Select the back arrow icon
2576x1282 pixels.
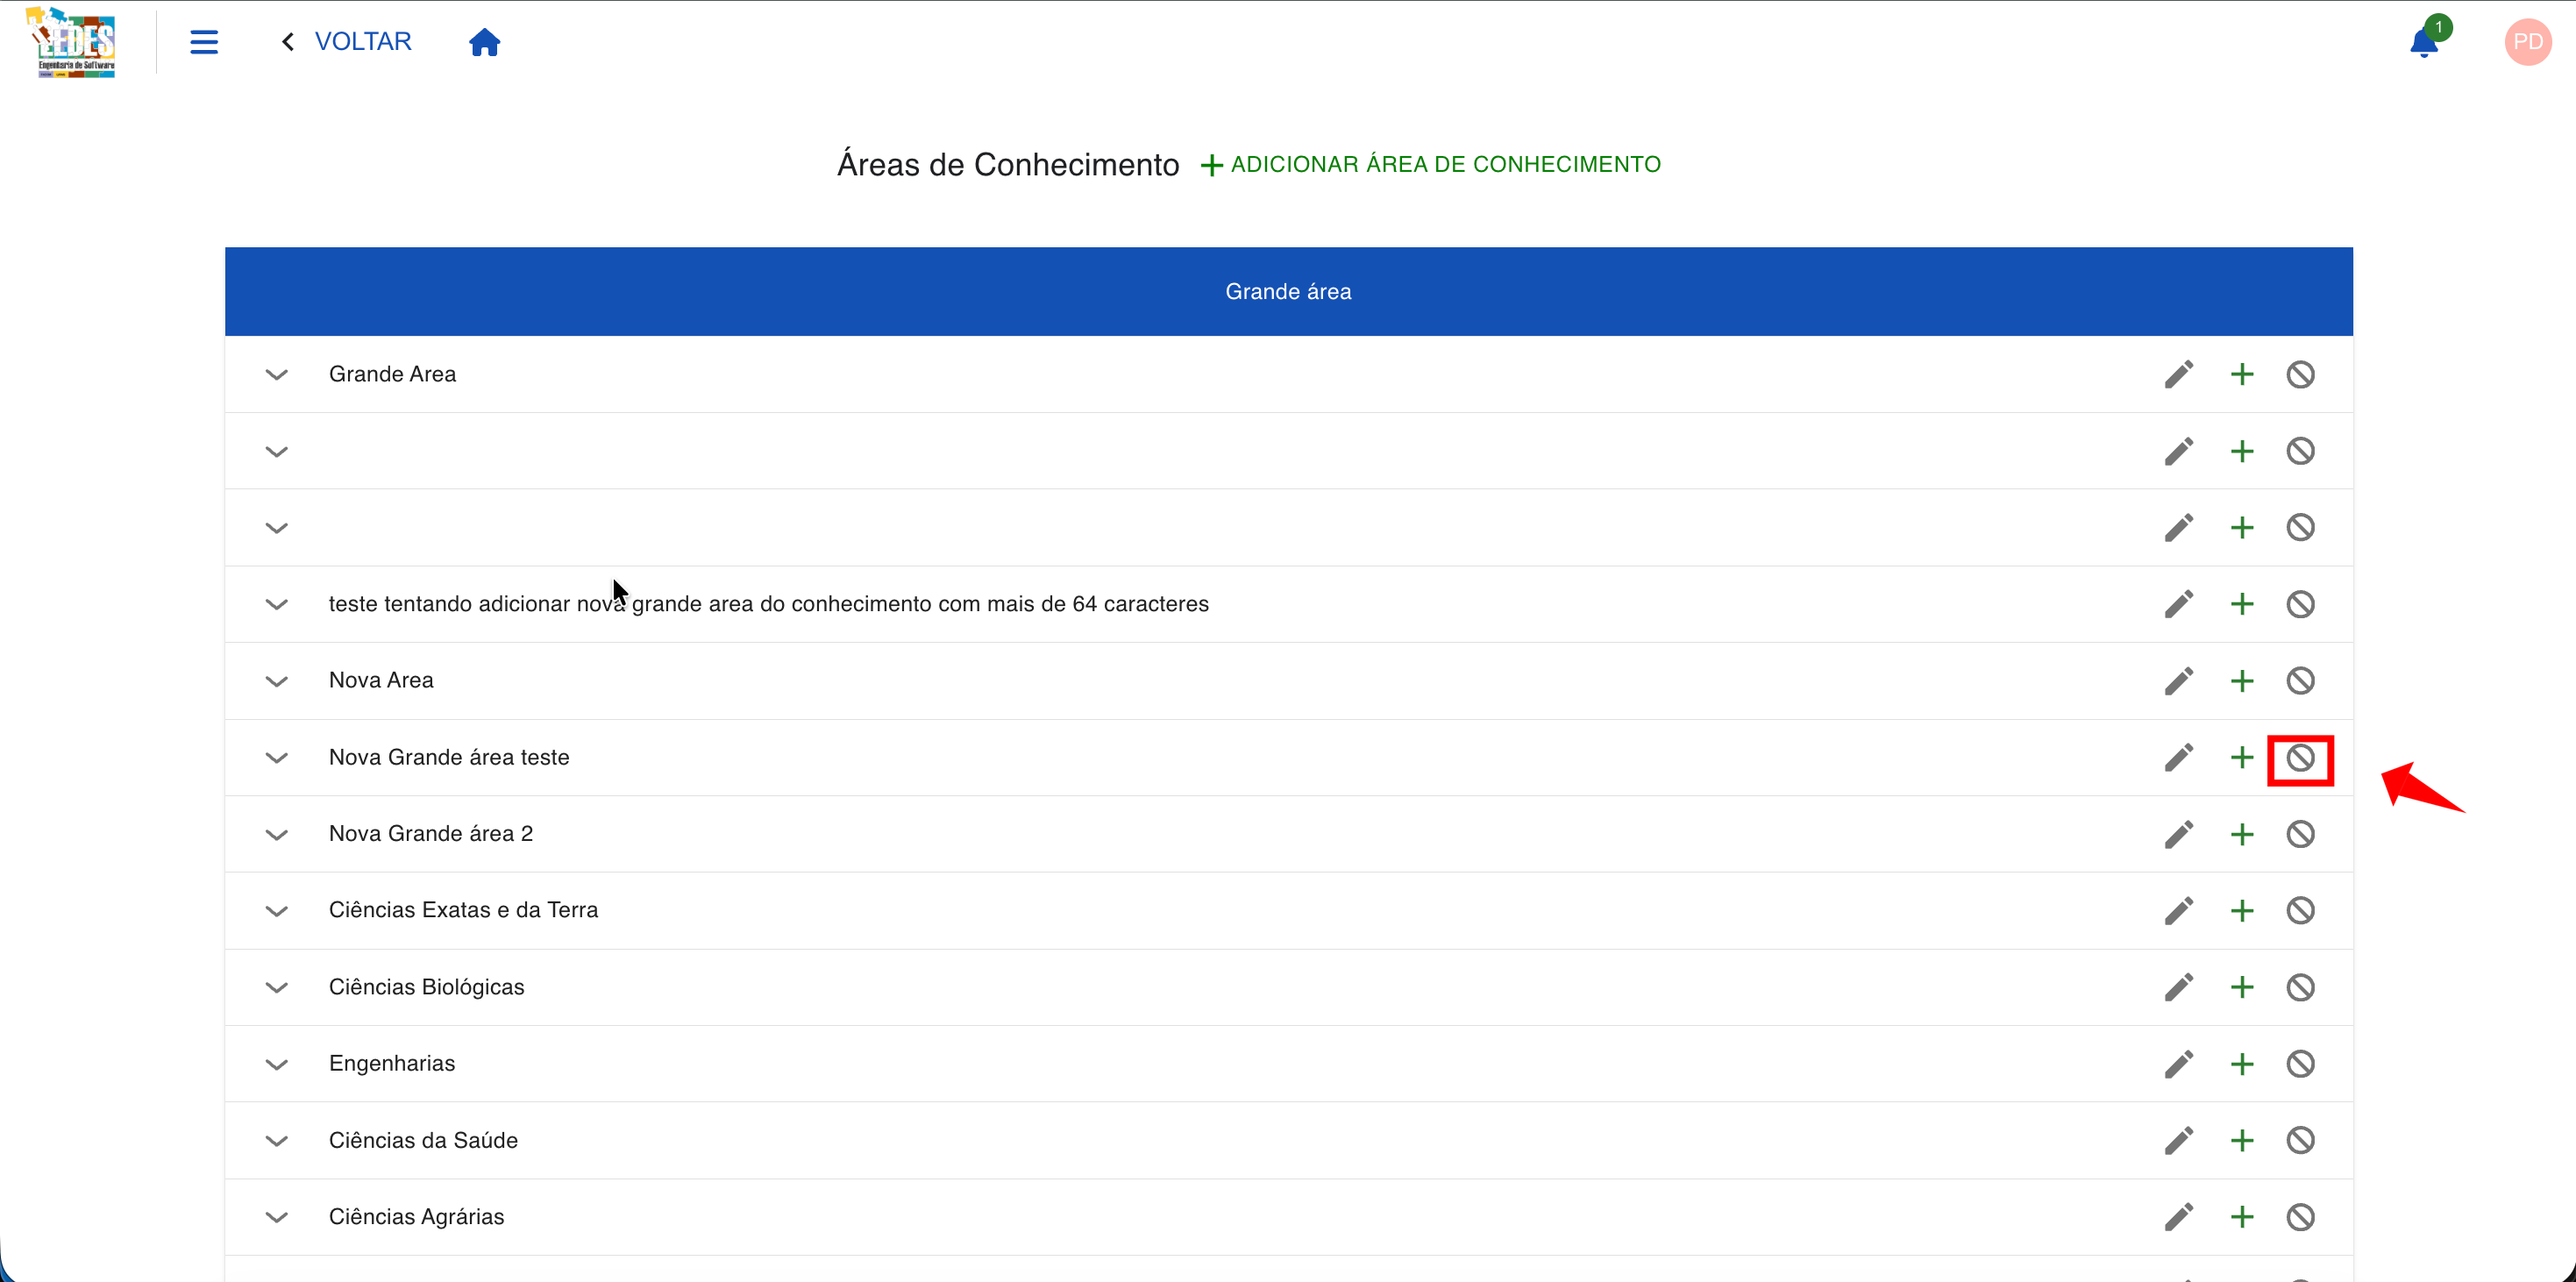[x=287, y=41]
